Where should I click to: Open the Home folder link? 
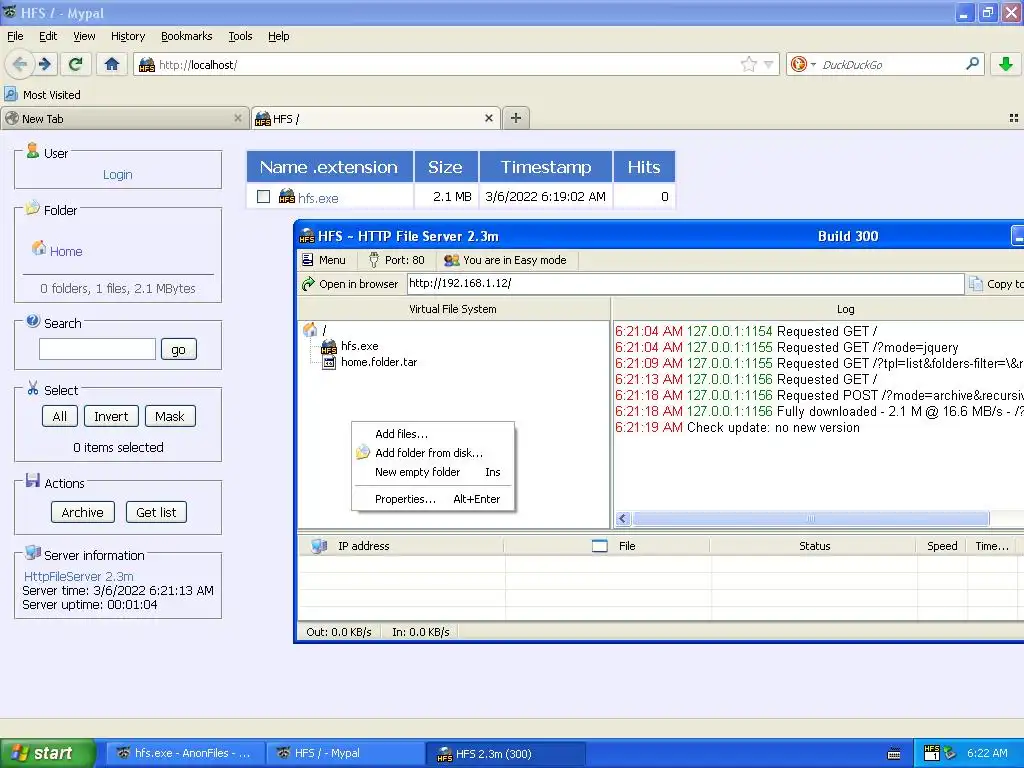pyautogui.click(x=66, y=251)
